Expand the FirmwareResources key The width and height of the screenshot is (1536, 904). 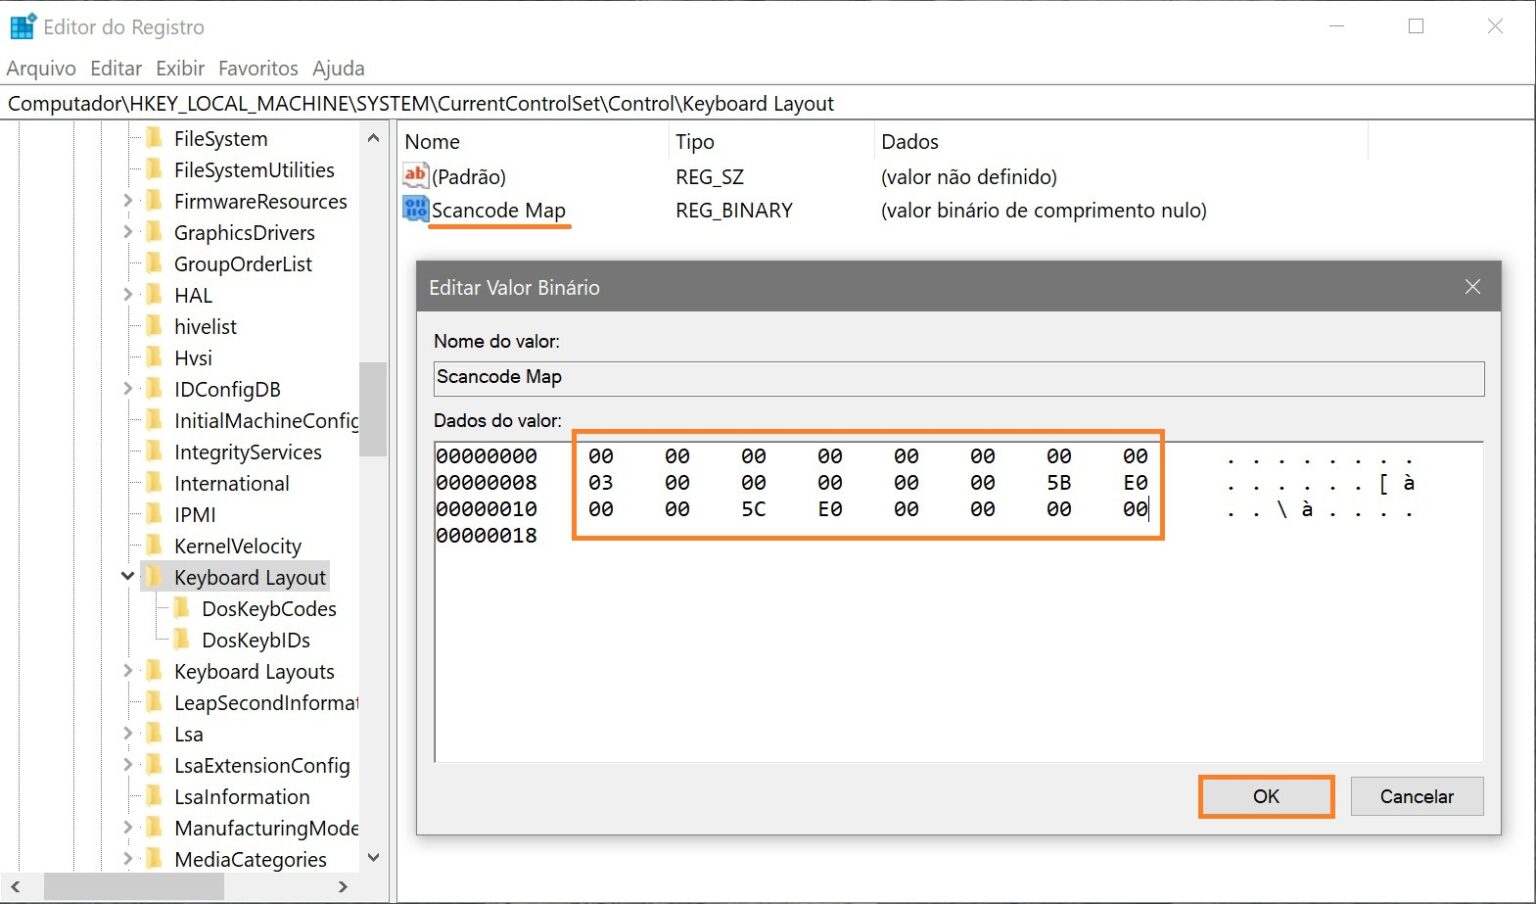point(128,201)
